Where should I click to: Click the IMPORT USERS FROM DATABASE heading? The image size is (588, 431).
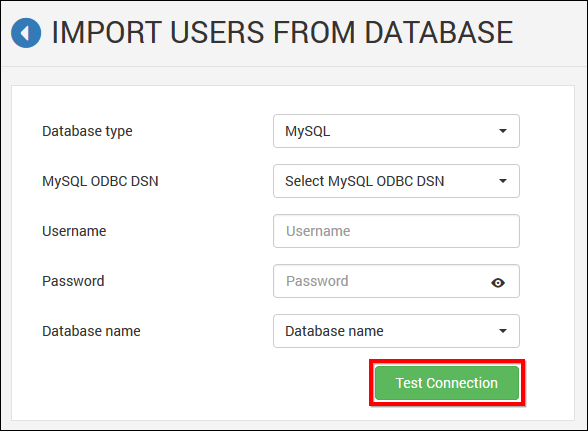[282, 33]
